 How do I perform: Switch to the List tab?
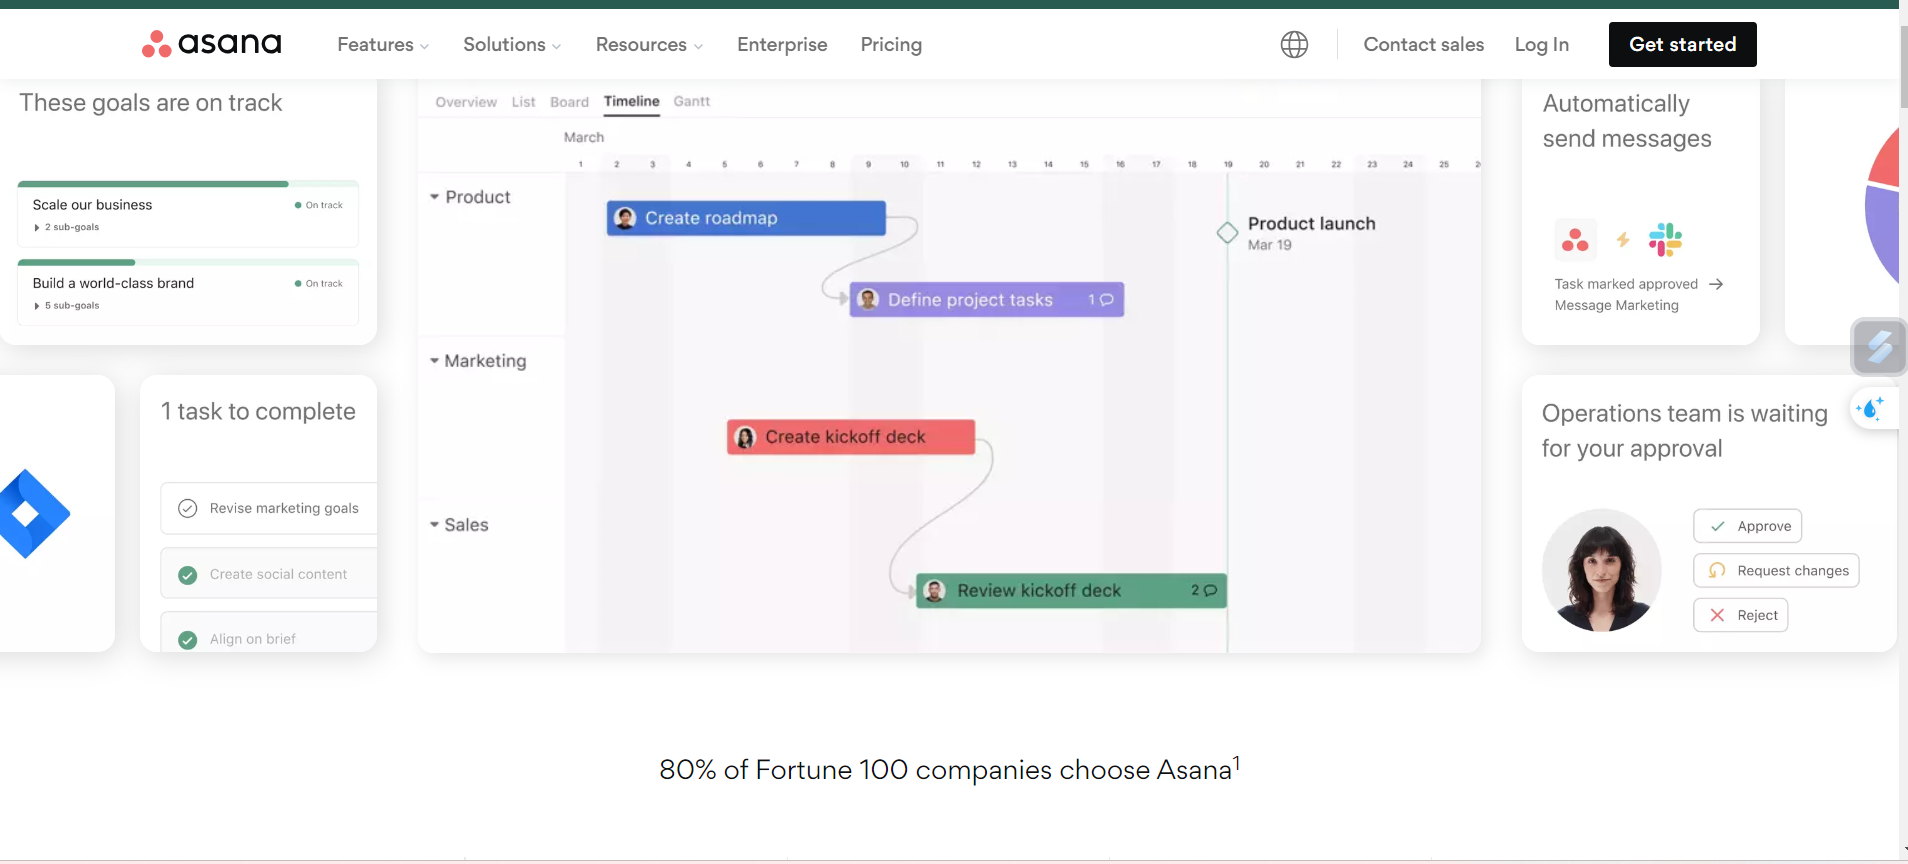click(523, 102)
